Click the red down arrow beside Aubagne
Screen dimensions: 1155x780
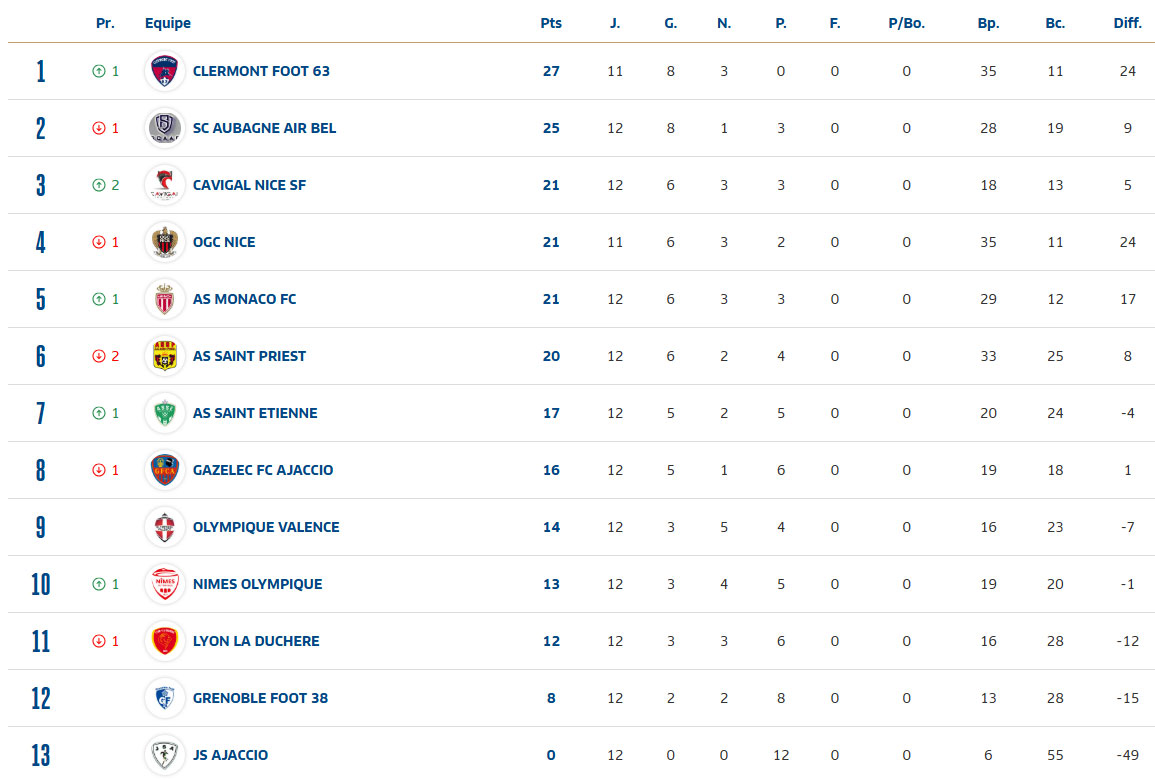pyautogui.click(x=98, y=128)
